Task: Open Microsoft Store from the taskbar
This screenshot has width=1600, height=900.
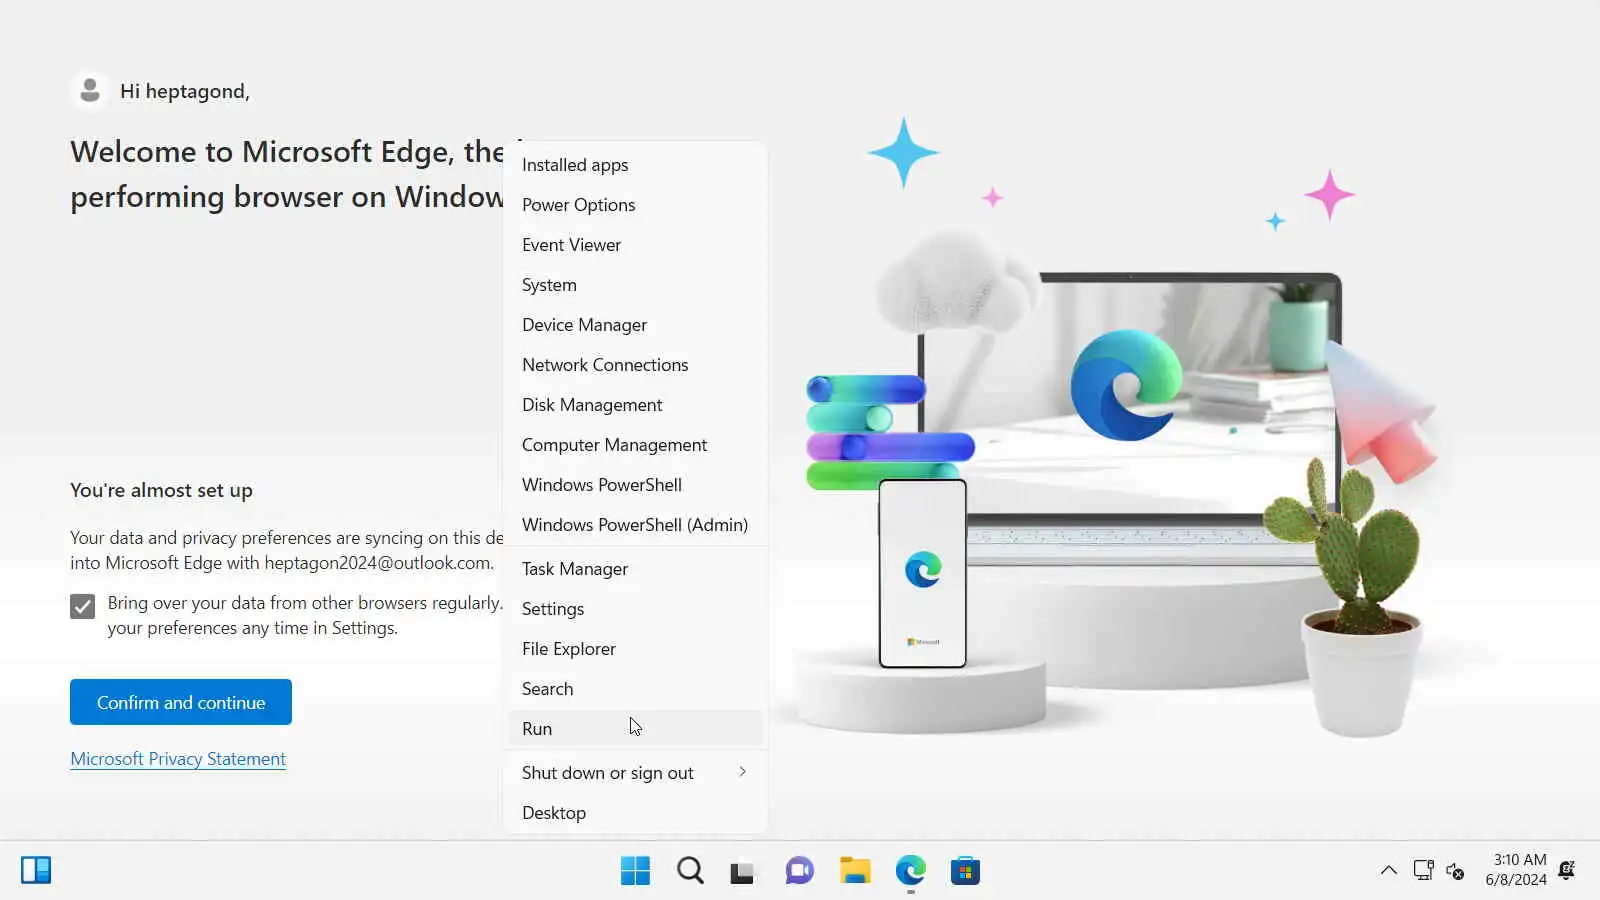Action: pos(965,870)
